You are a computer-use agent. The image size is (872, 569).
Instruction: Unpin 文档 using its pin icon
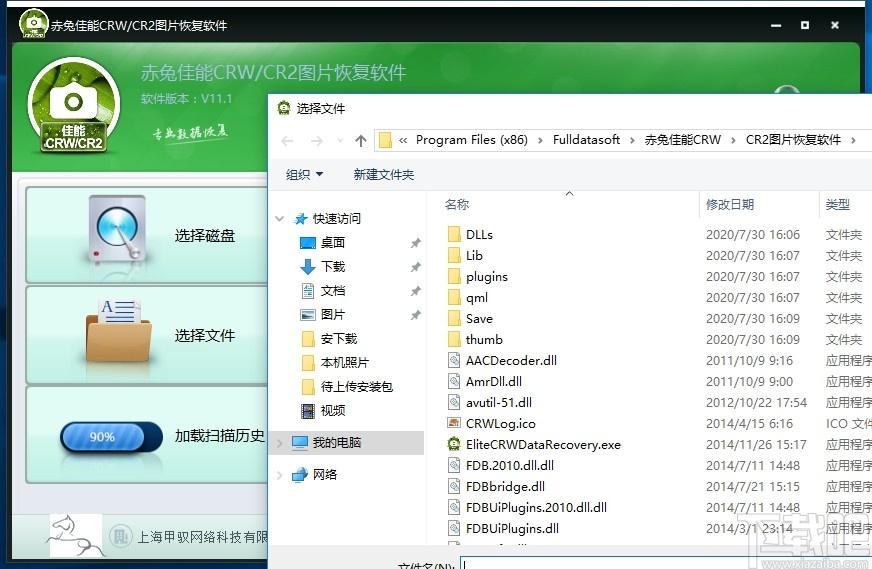(415, 291)
